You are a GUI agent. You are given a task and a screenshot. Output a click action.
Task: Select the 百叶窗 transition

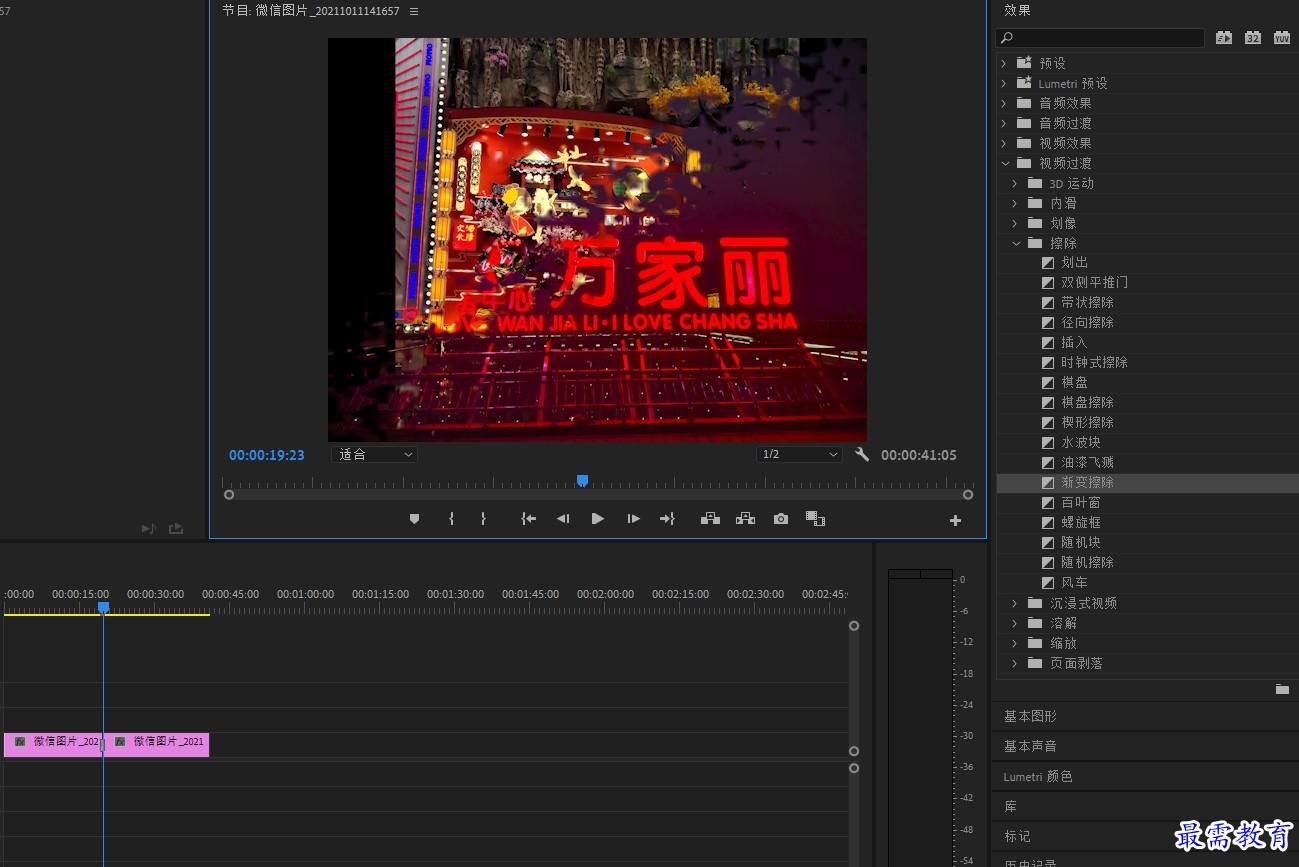pyautogui.click(x=1081, y=503)
